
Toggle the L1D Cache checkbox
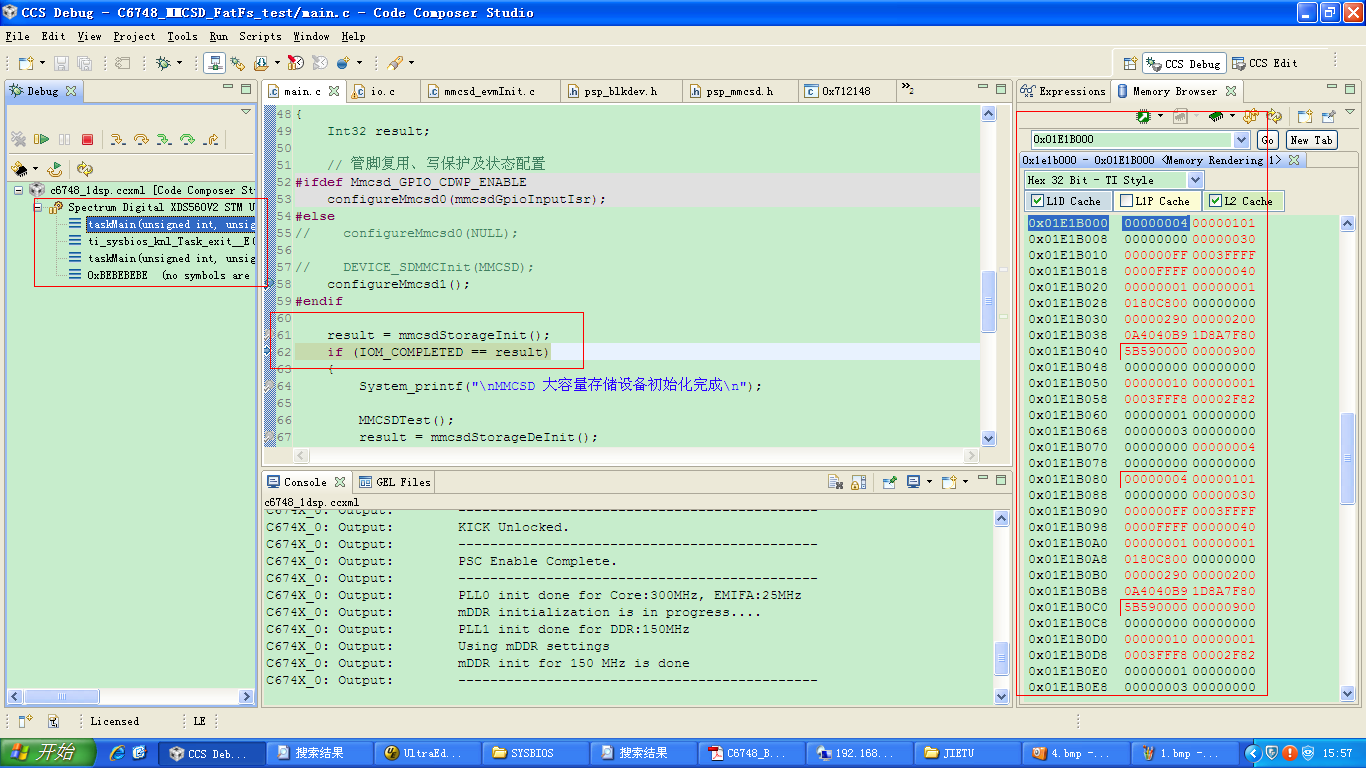pos(1037,201)
